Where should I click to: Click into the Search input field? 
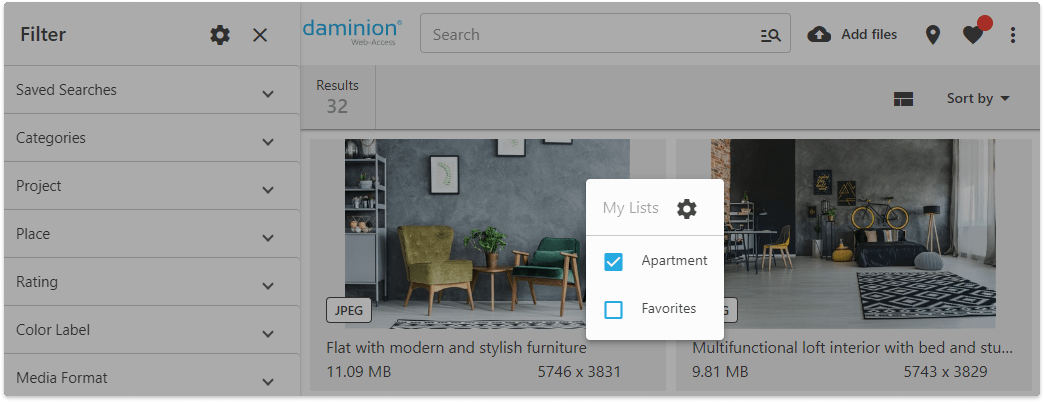point(590,34)
